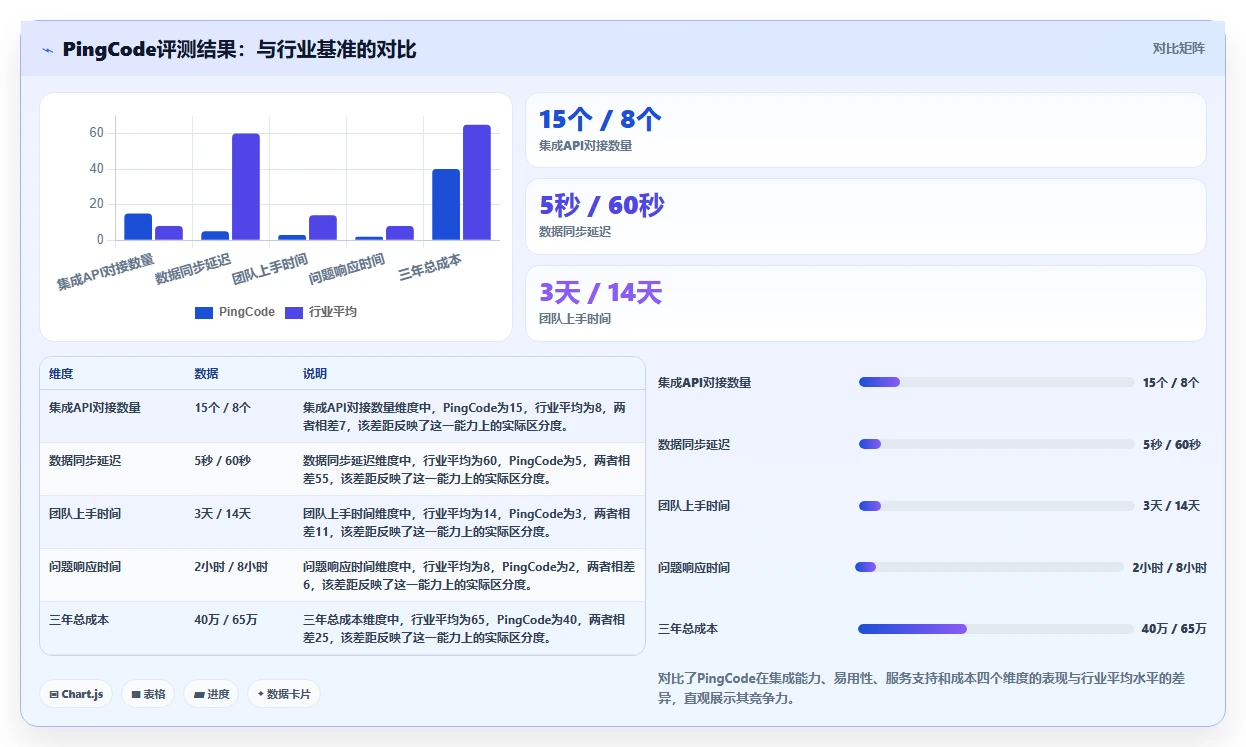Click the progress value 2小时 / 8小时
Screen dimensions: 1246x747
point(1169,567)
